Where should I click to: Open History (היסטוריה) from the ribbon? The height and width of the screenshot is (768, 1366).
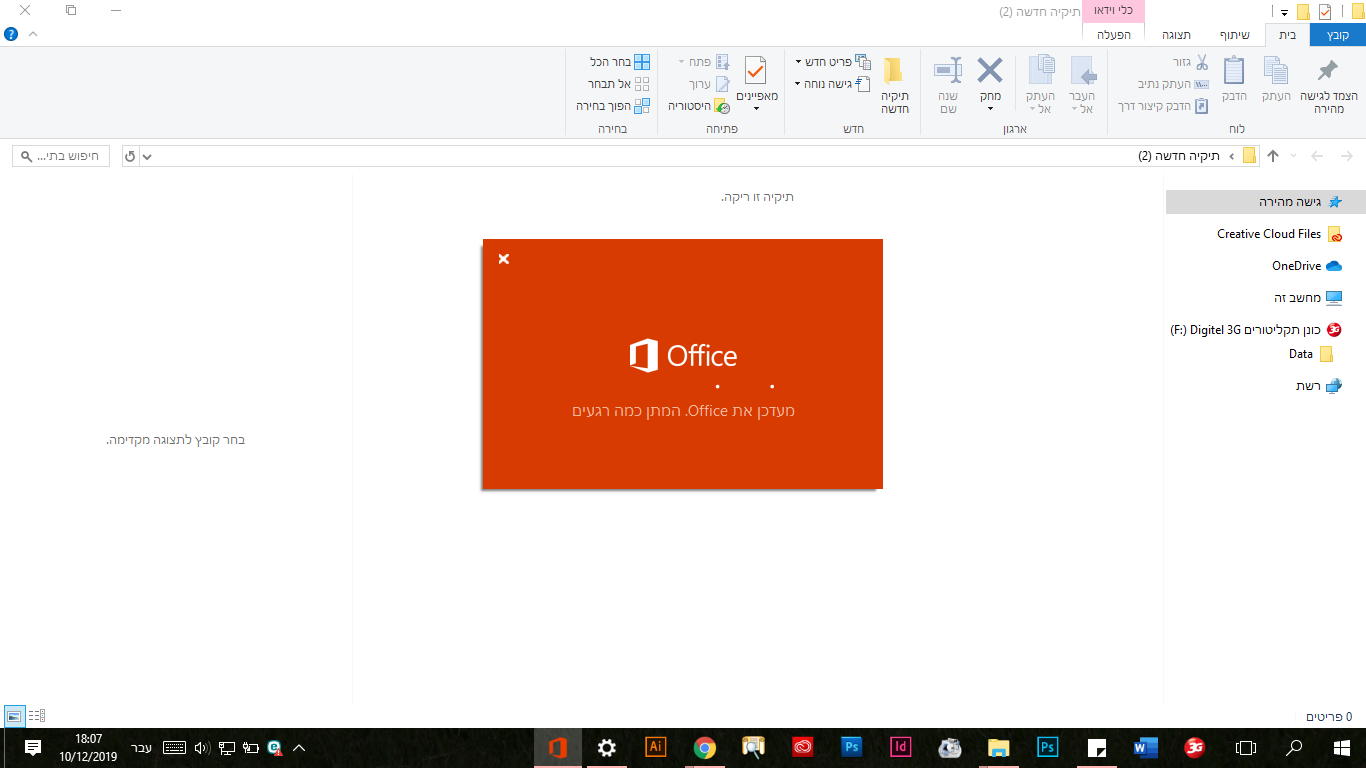(699, 106)
